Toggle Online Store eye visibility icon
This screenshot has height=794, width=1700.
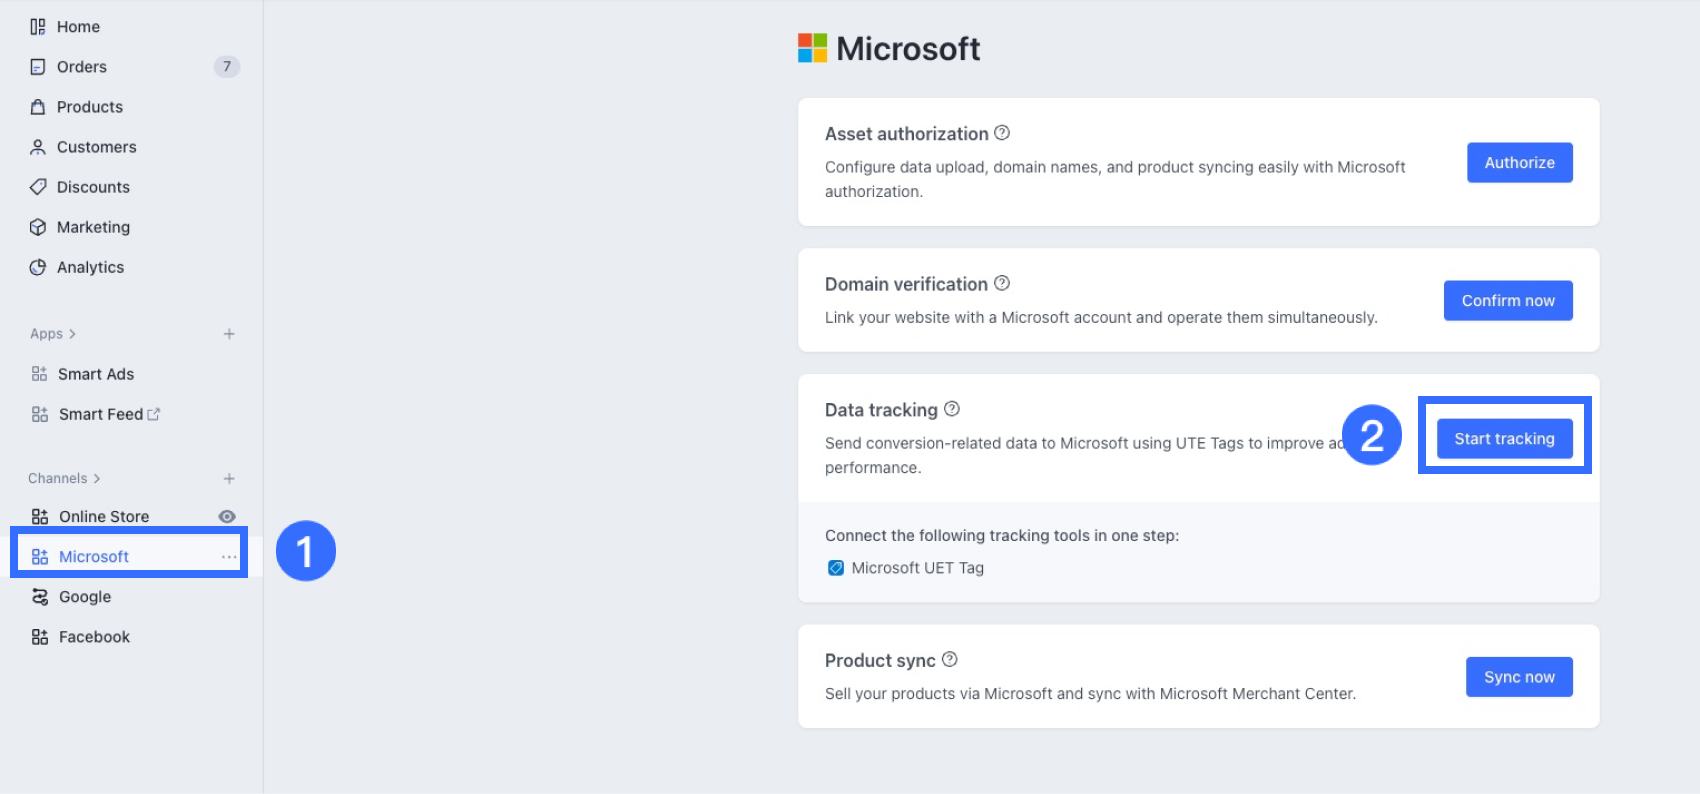(x=227, y=516)
